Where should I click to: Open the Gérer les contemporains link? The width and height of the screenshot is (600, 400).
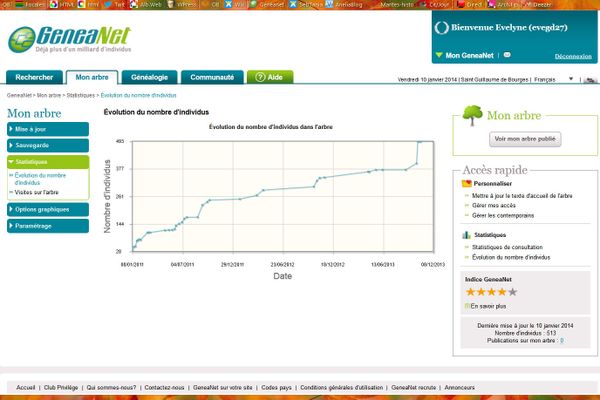[x=503, y=216]
